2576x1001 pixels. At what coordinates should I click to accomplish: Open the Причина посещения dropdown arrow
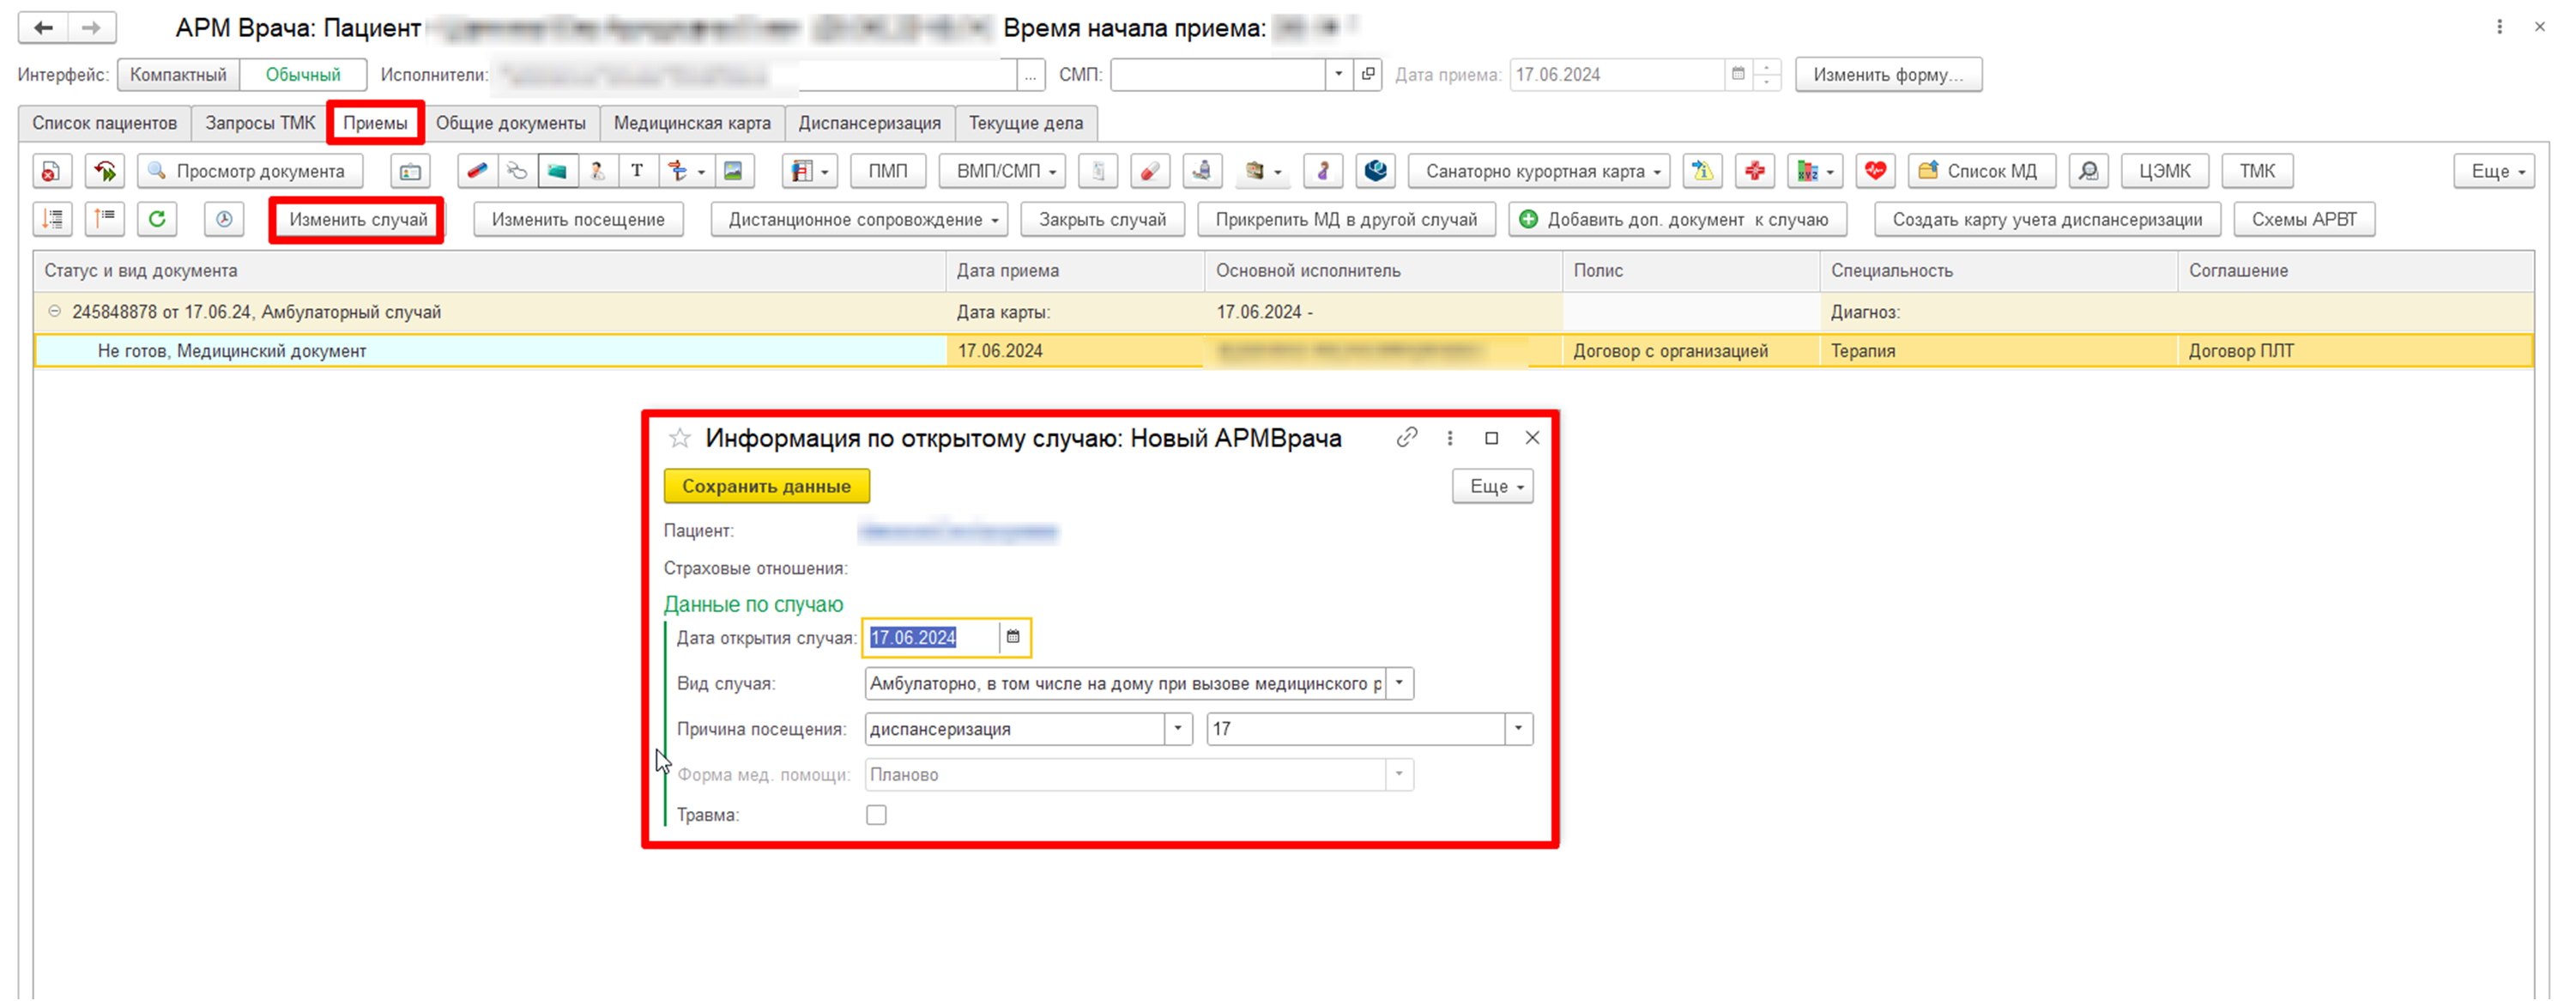[1178, 729]
